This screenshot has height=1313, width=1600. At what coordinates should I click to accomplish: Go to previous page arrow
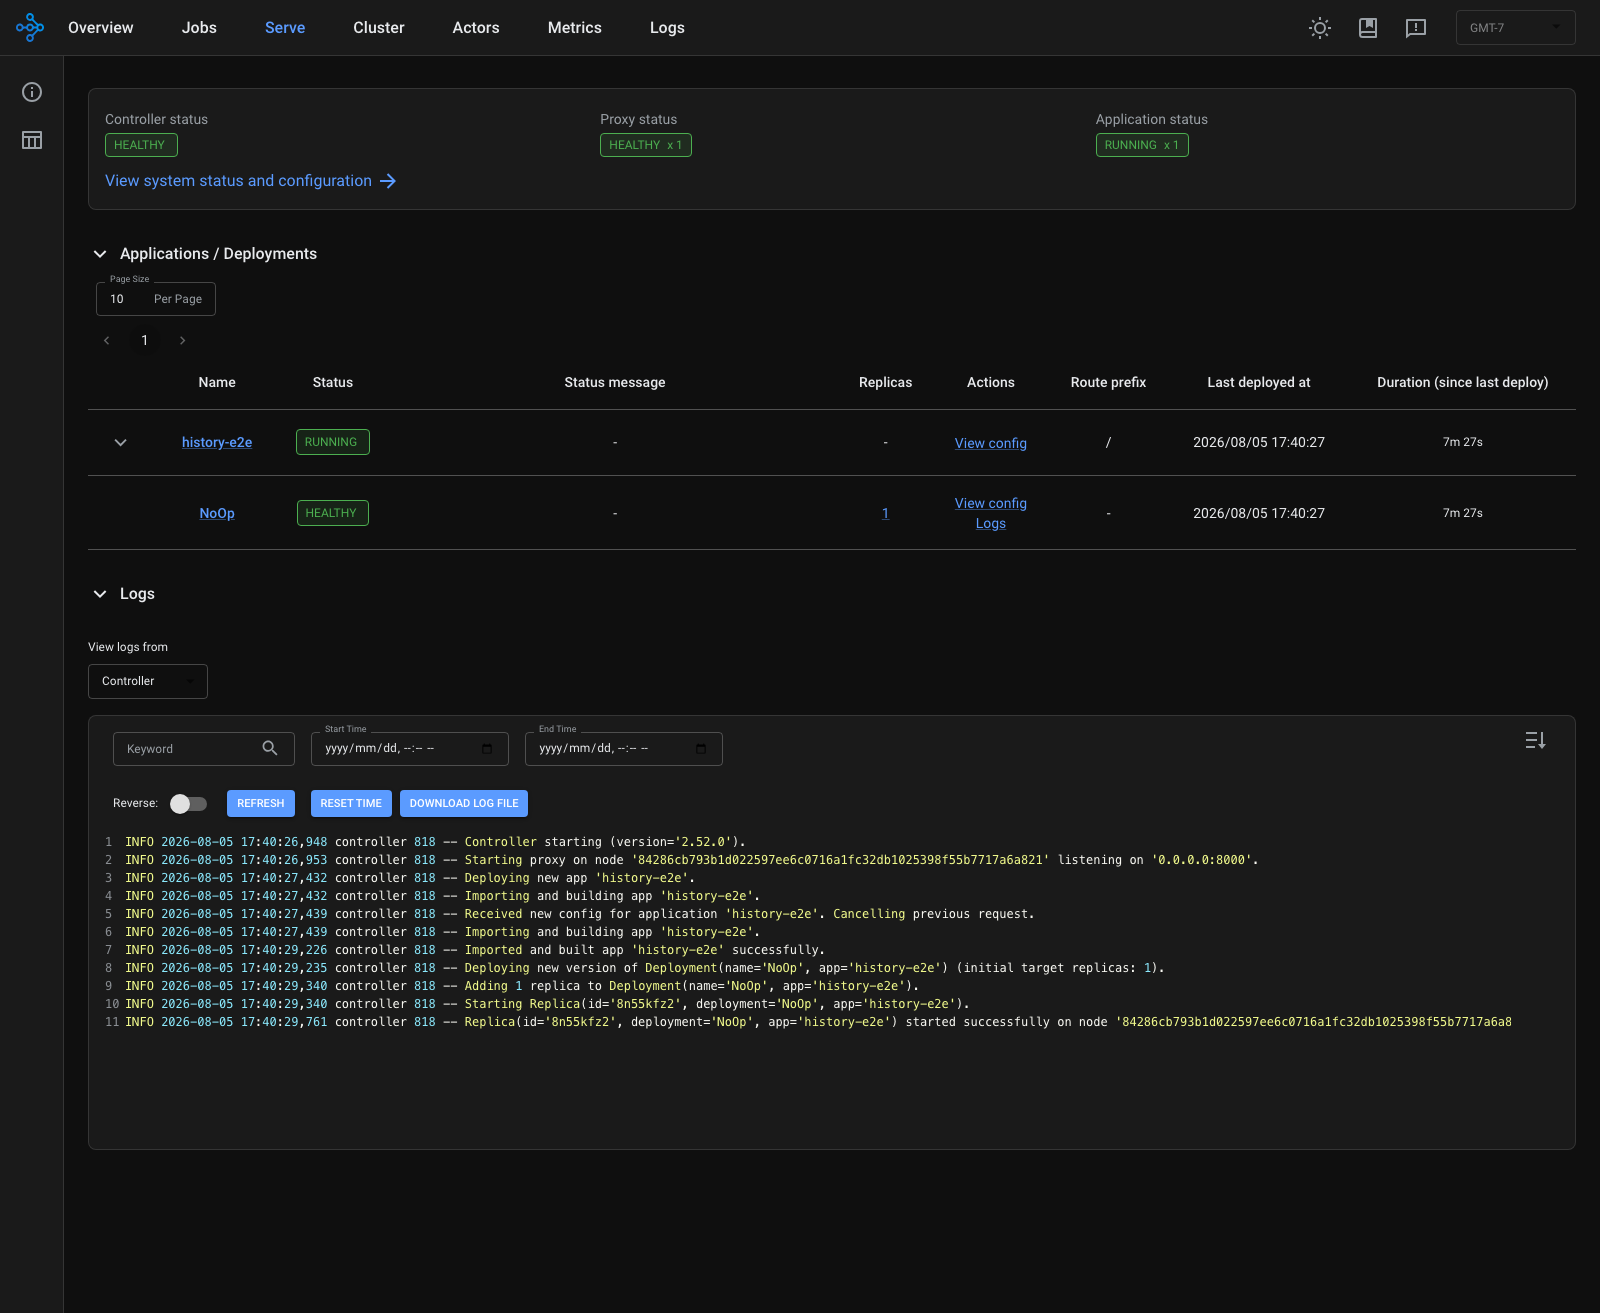107,341
